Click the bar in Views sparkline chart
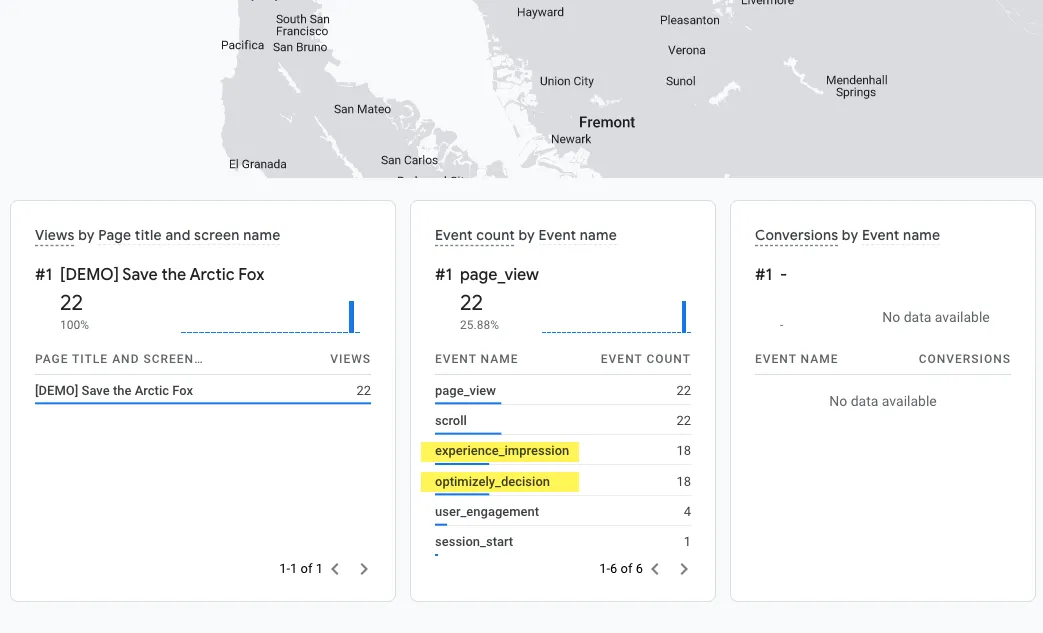The width and height of the screenshot is (1043, 633). click(x=351, y=316)
